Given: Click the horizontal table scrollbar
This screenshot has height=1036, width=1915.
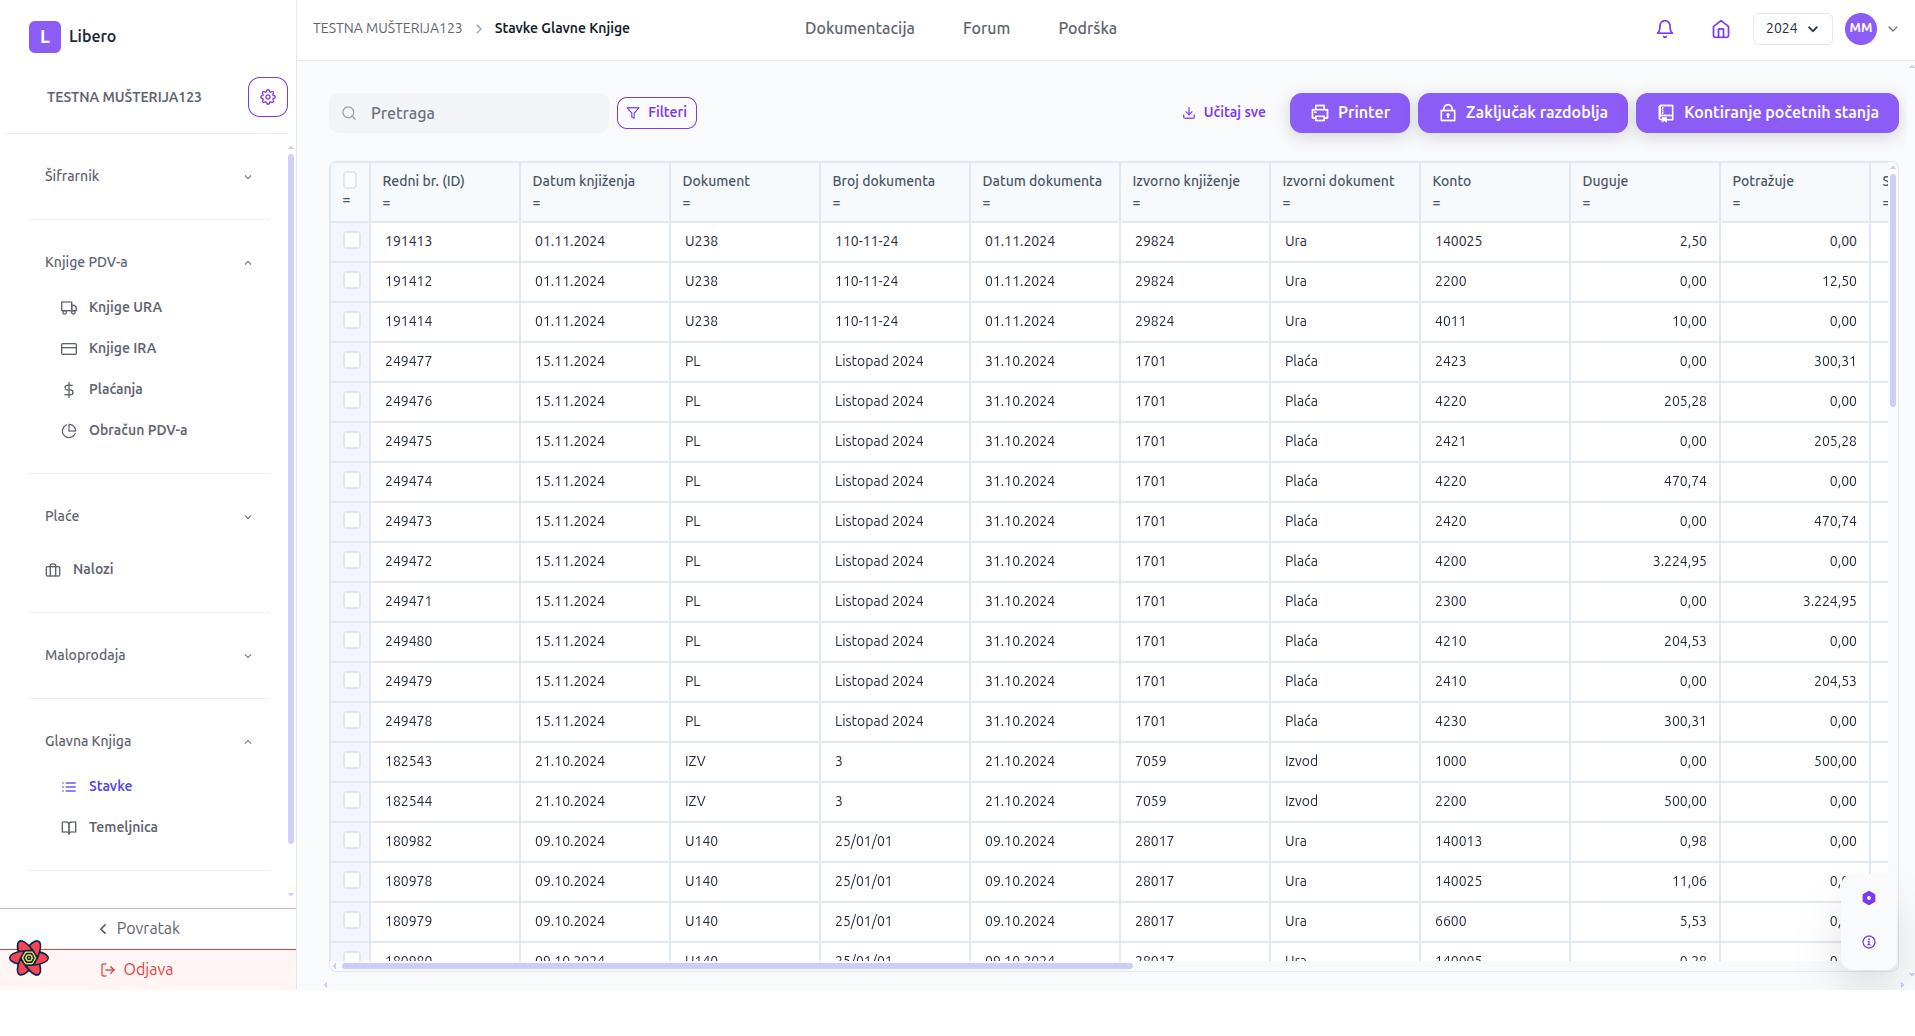Looking at the screenshot, I should (x=736, y=966).
